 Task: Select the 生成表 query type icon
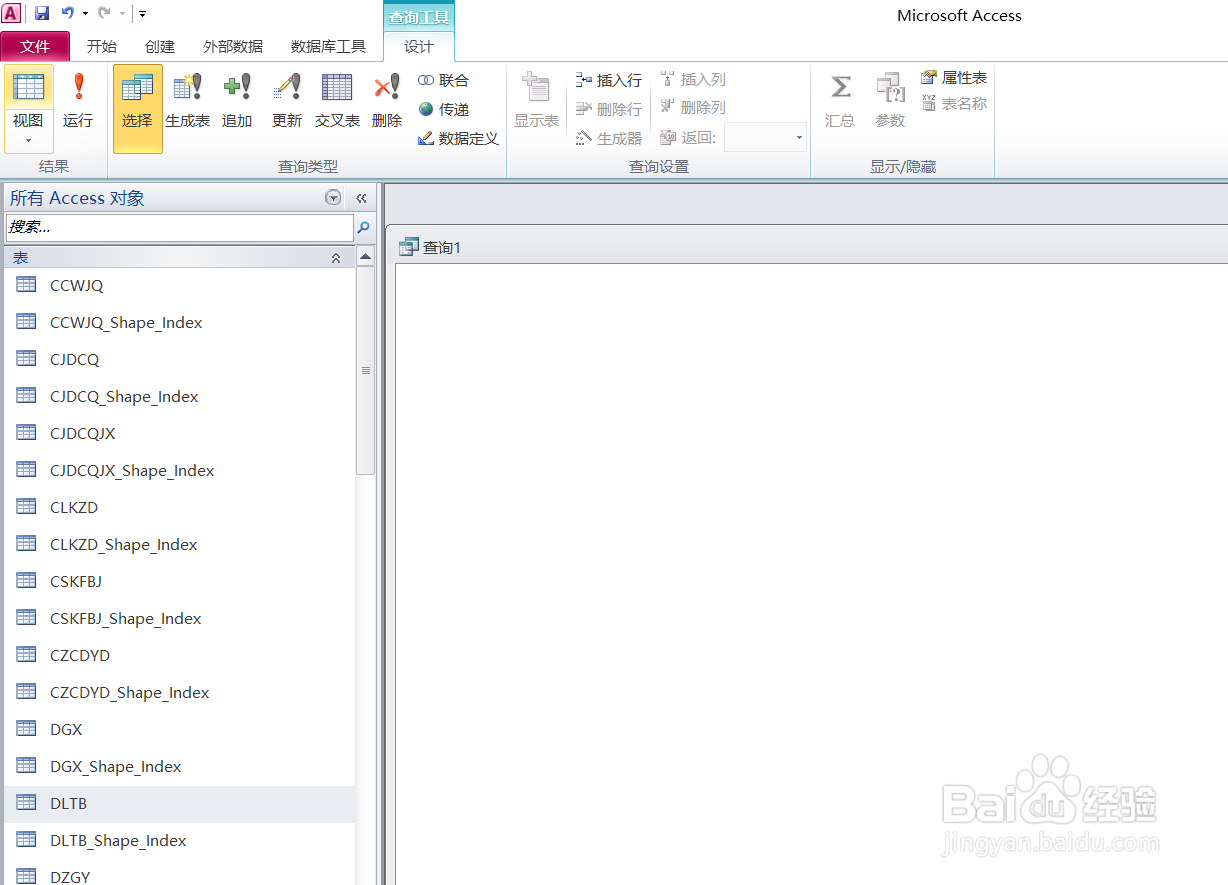click(x=188, y=100)
